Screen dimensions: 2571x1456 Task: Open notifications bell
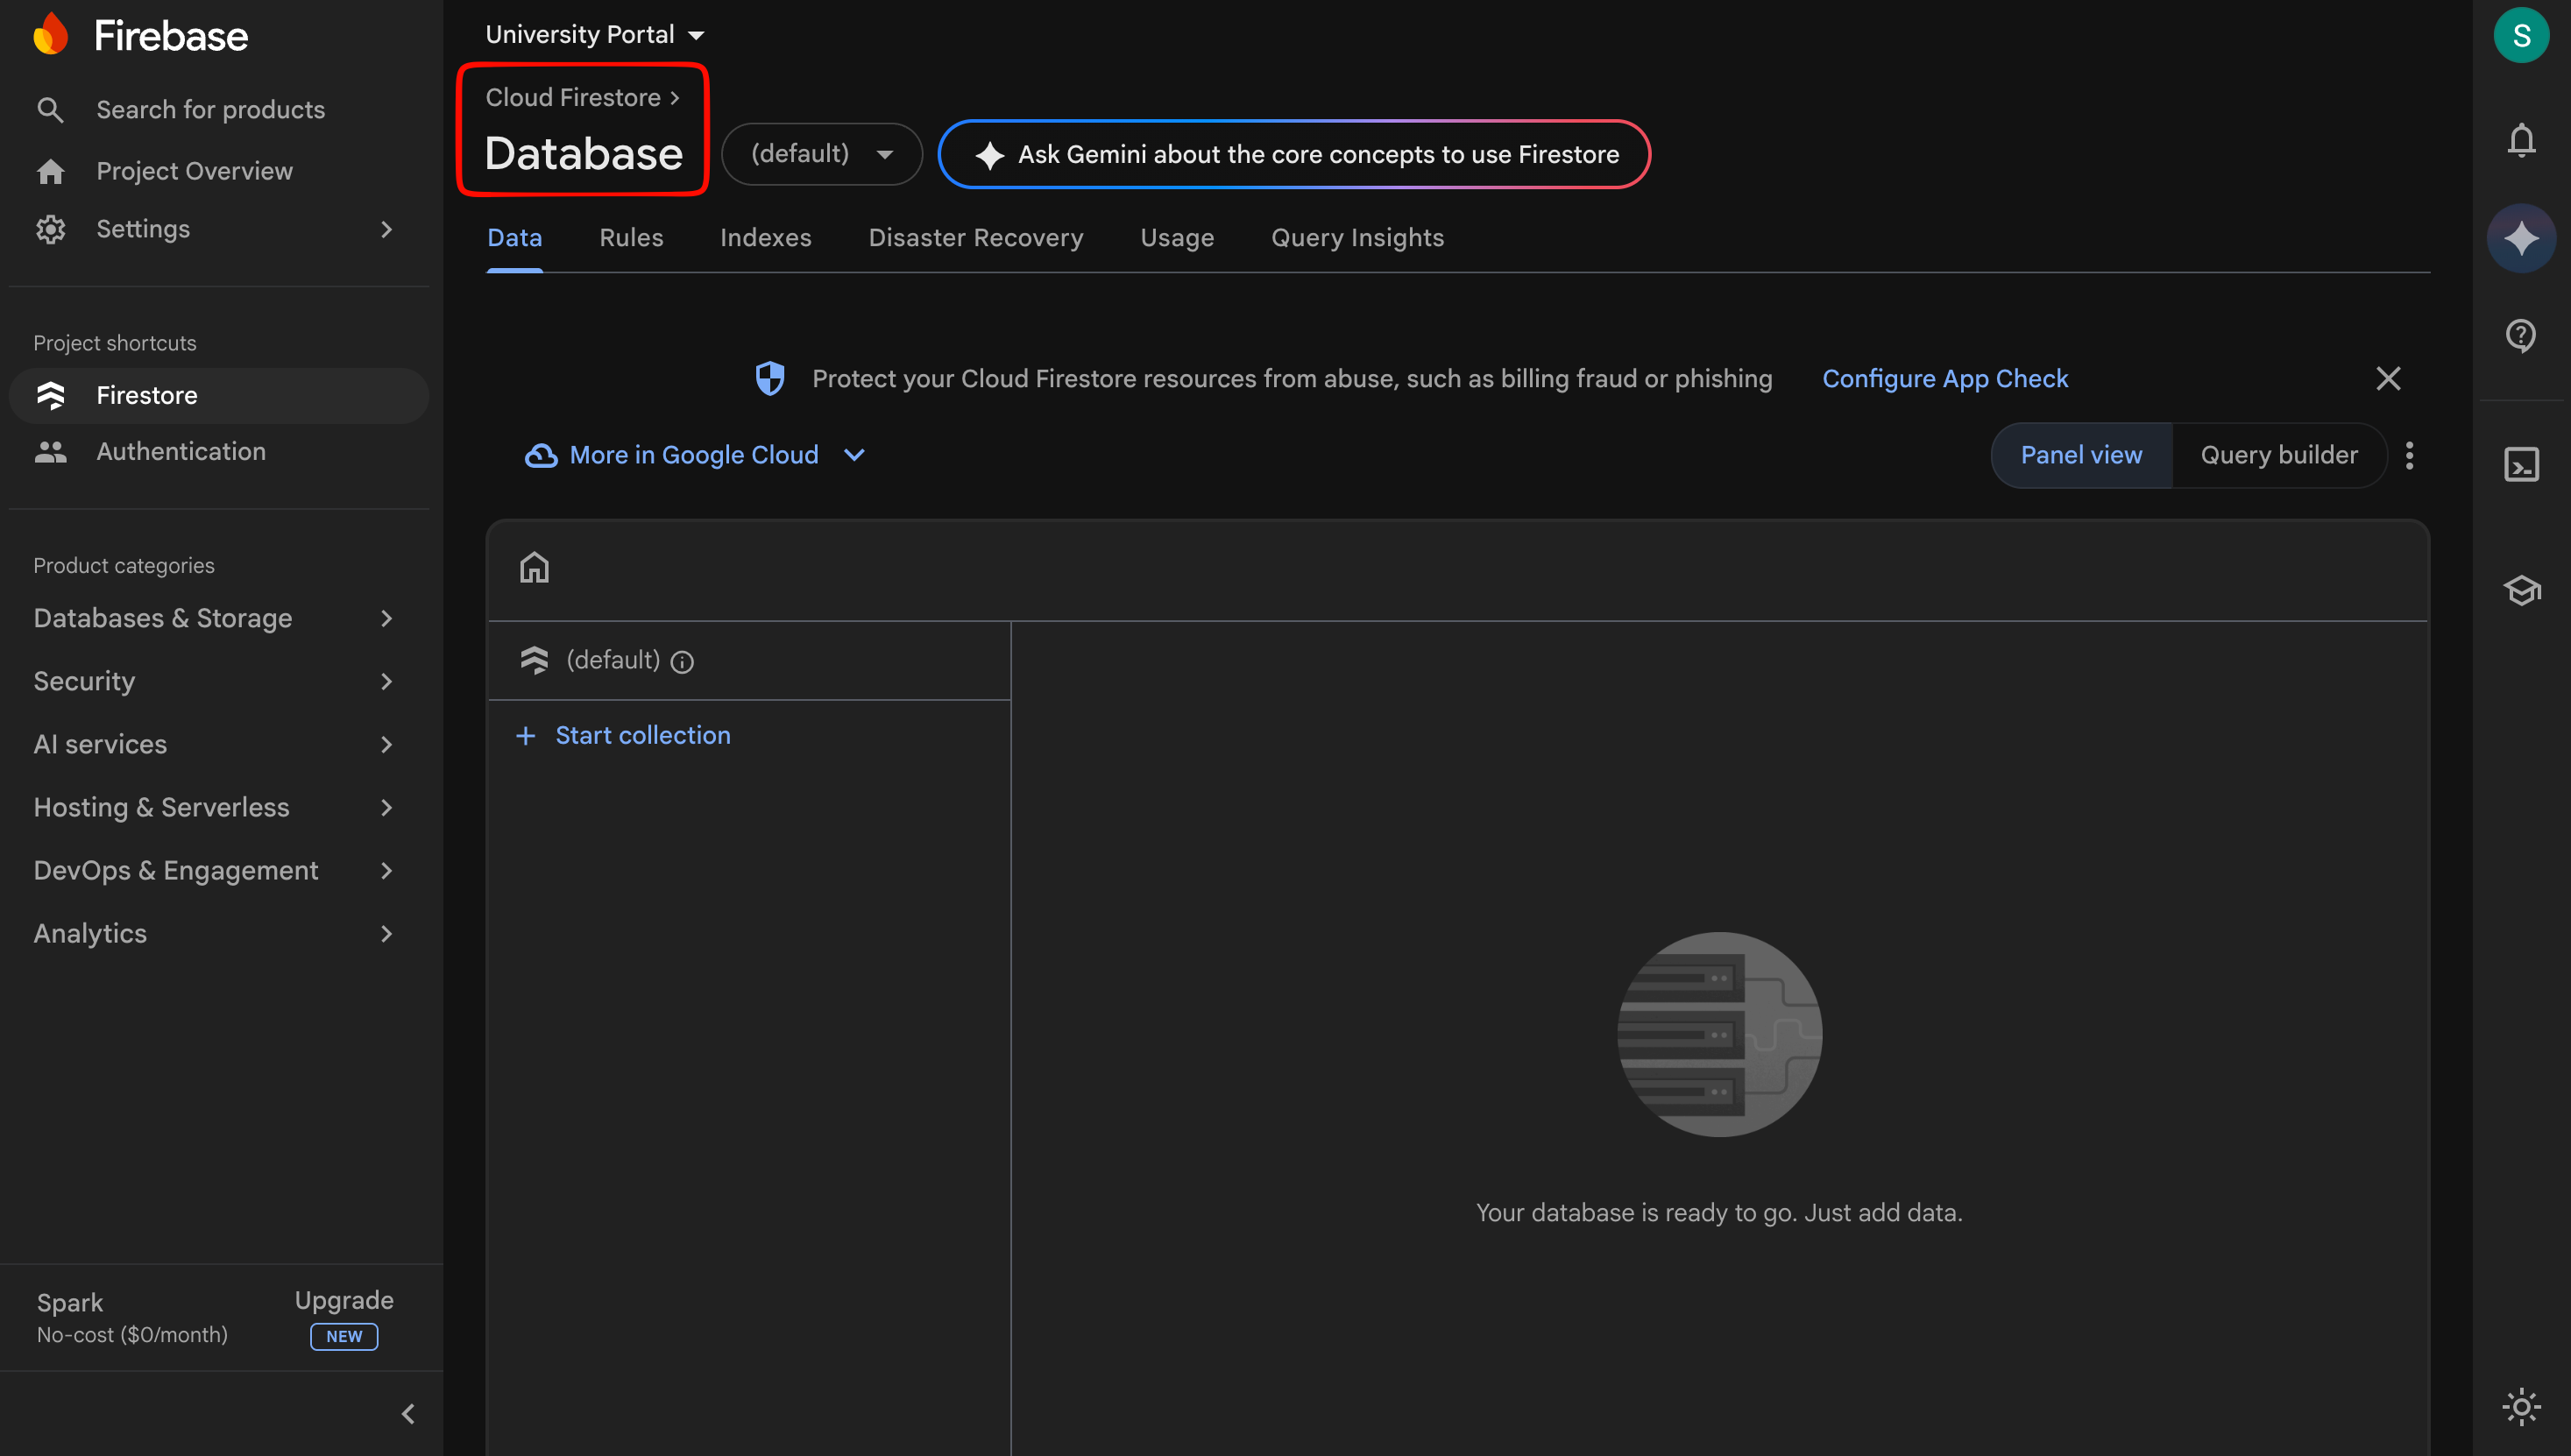[x=2521, y=140]
